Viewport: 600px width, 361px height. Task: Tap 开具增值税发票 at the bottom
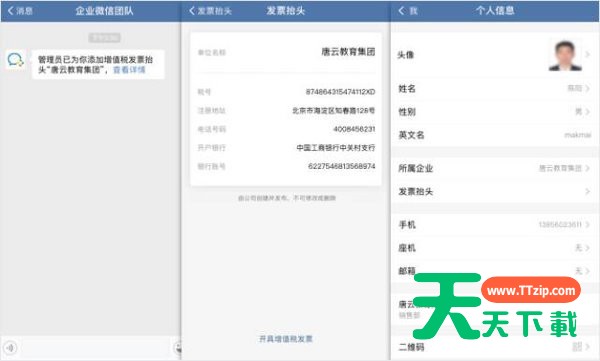[286, 339]
